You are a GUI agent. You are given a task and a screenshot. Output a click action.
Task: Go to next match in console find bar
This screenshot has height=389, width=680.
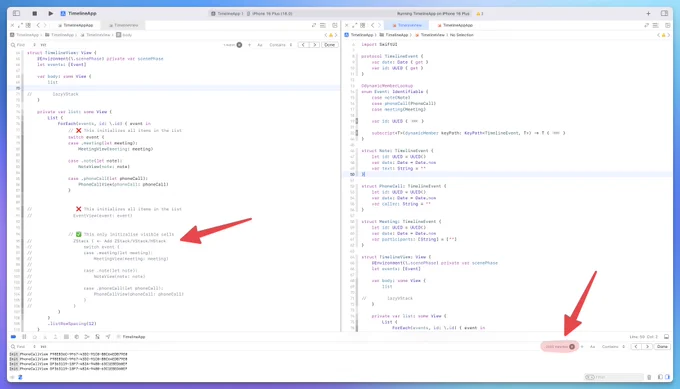[x=647, y=347]
